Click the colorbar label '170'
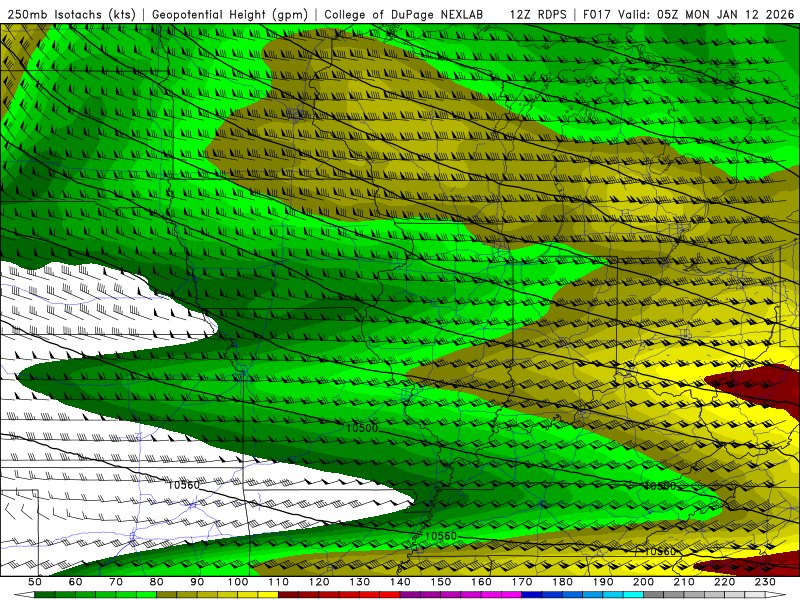The height and width of the screenshot is (600, 800). [x=521, y=582]
